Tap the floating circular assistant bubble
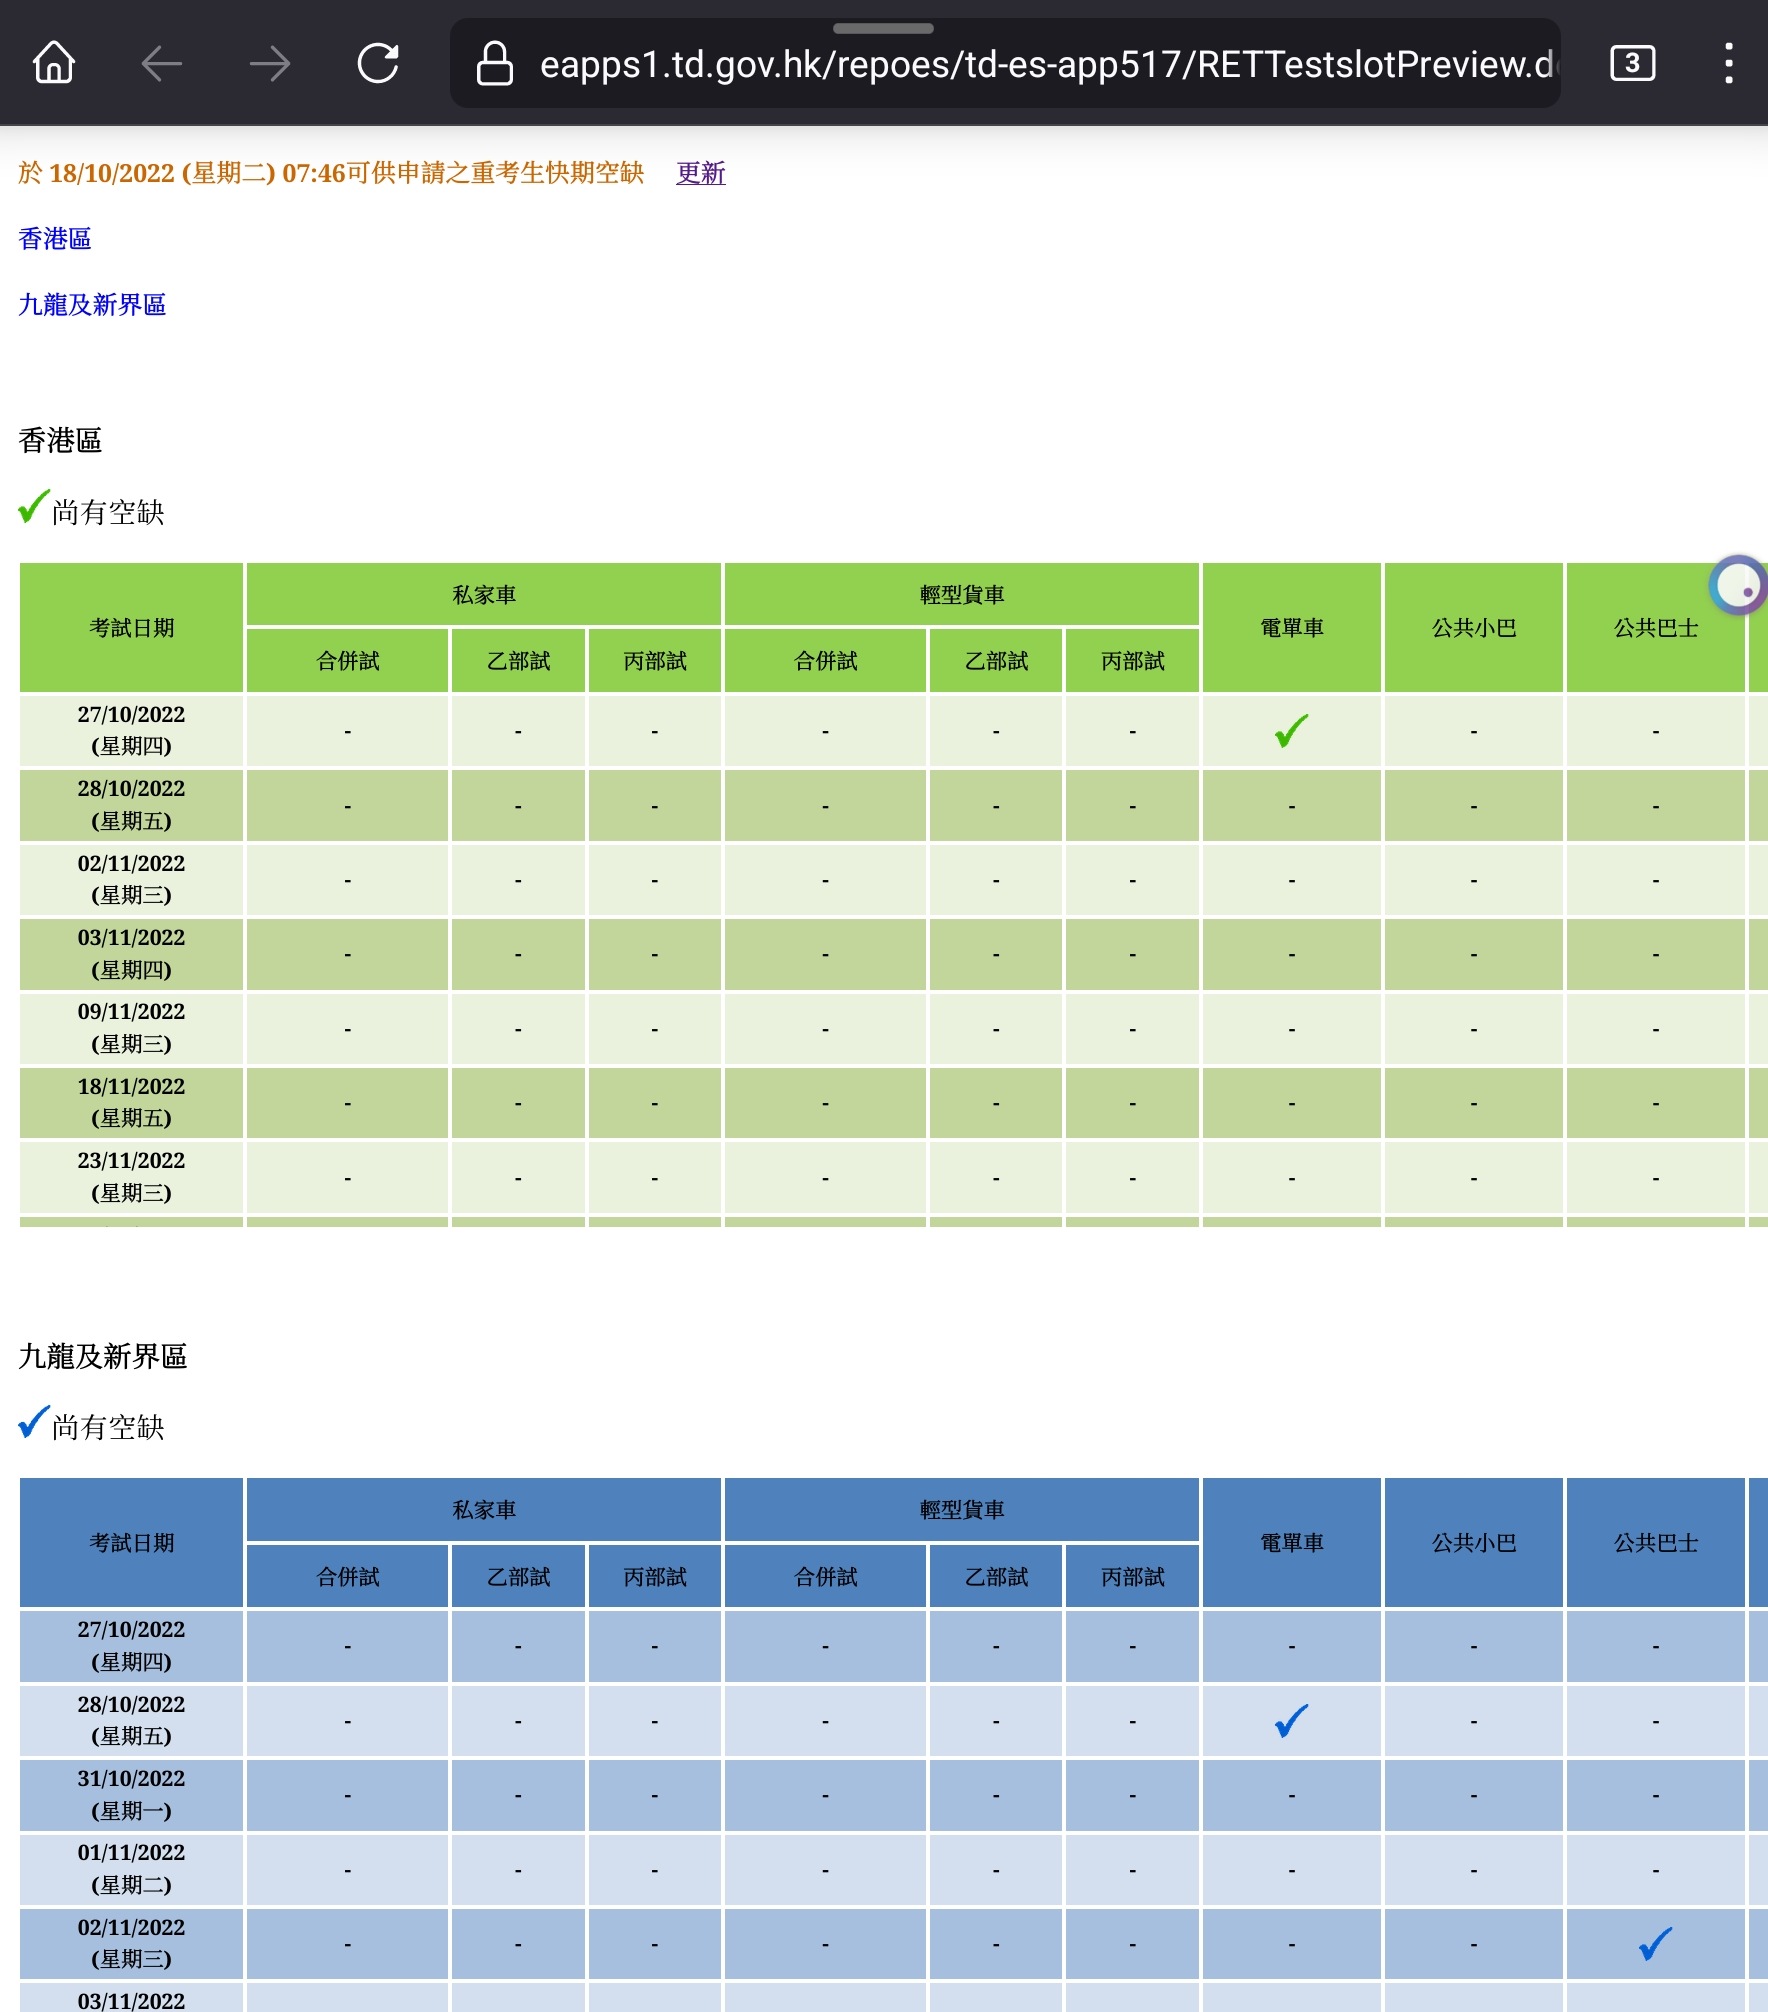This screenshot has height=2012, width=1768. pyautogui.click(x=1739, y=585)
